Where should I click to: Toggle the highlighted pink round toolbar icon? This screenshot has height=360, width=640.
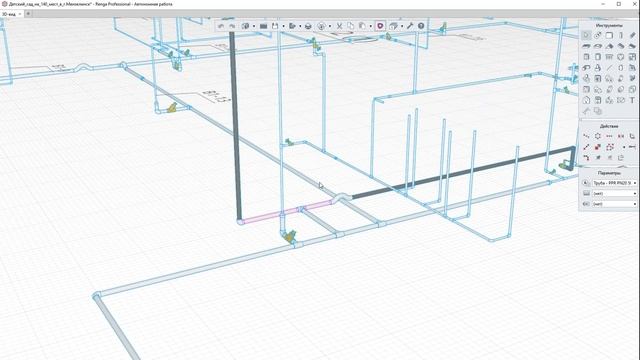click(x=380, y=26)
